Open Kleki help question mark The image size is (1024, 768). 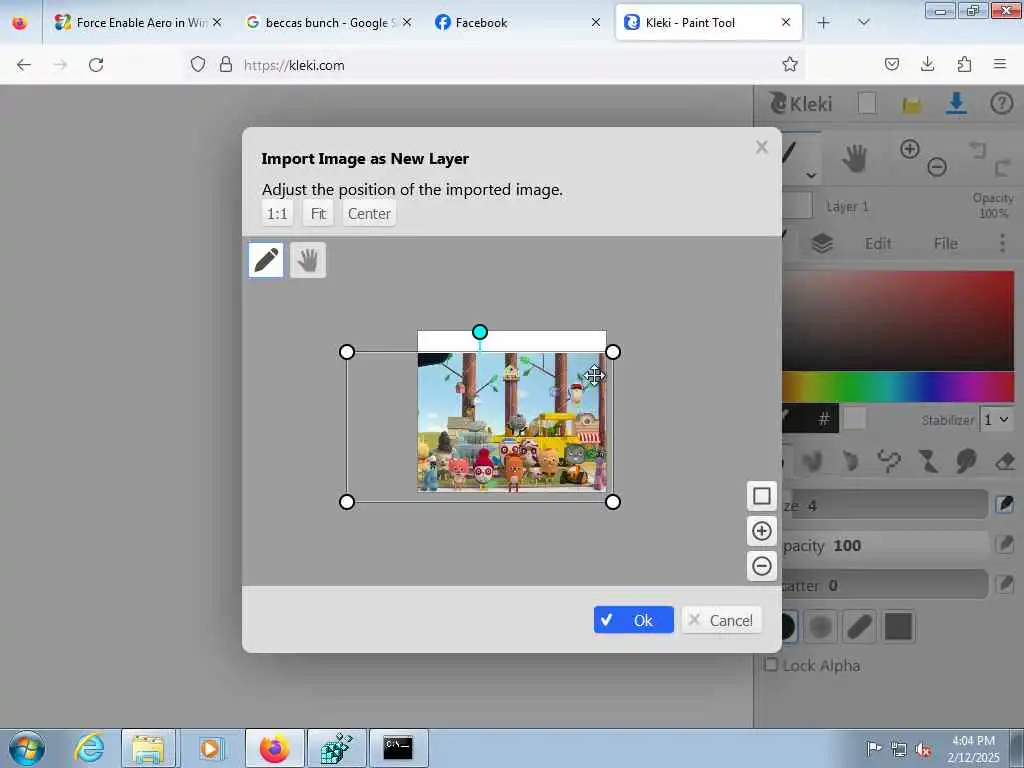click(1001, 103)
